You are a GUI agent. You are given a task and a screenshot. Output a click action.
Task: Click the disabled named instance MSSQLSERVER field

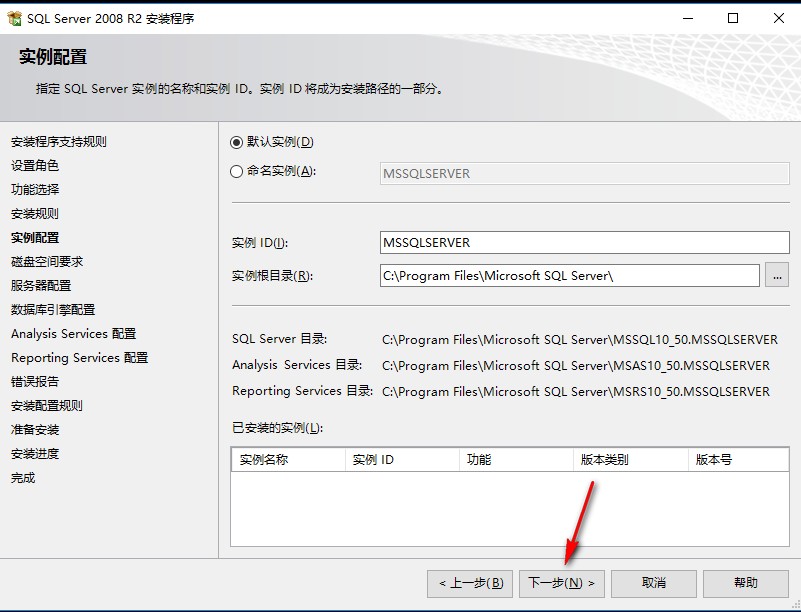pos(584,174)
